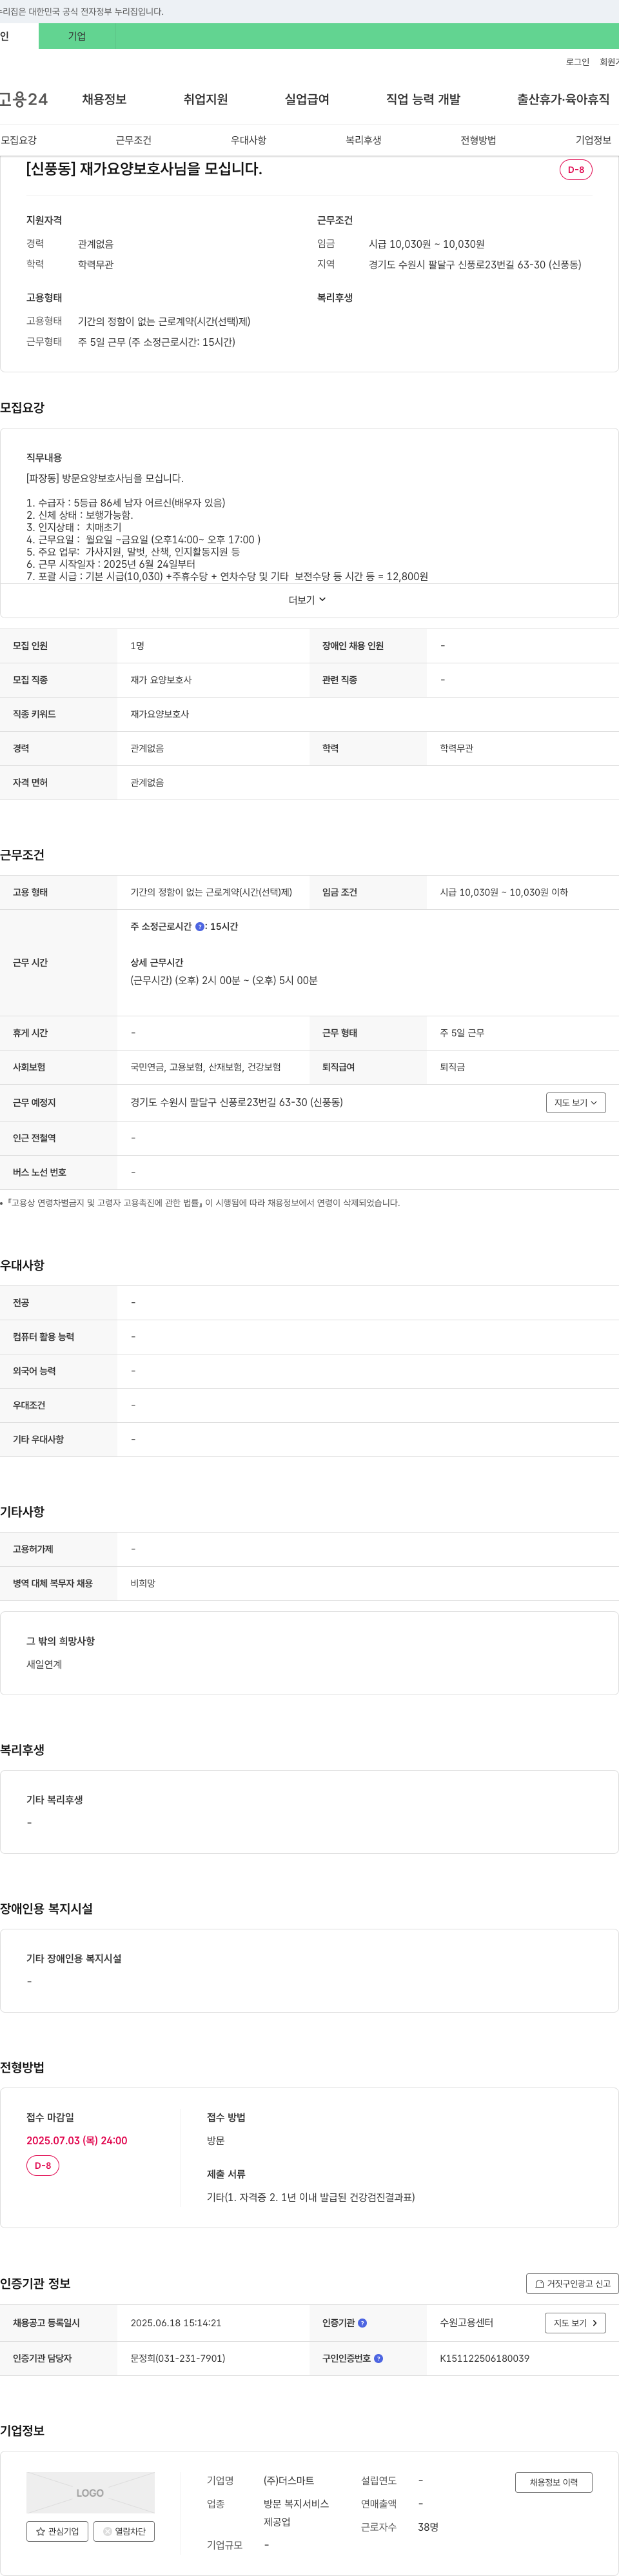This screenshot has width=619, height=2576.
Task: Click the company name (주)더스마트
Action: 289,2480
